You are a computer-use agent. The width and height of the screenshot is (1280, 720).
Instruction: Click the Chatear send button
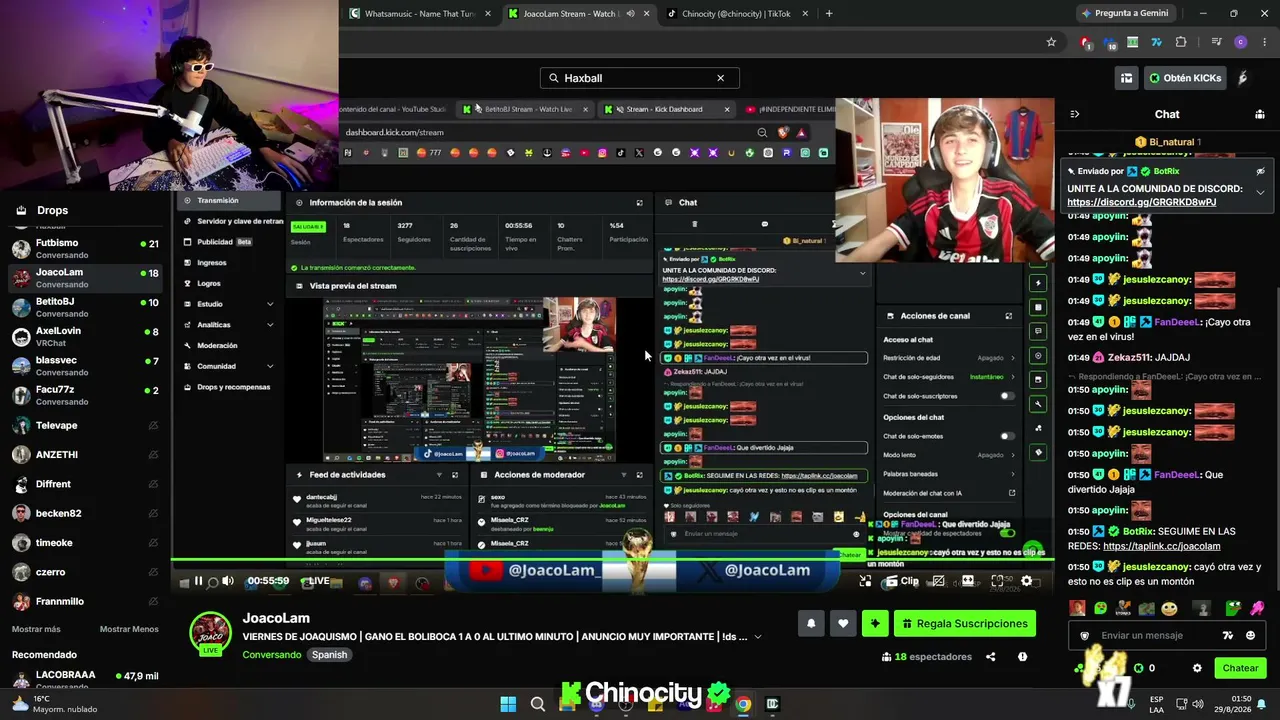click(1240, 668)
